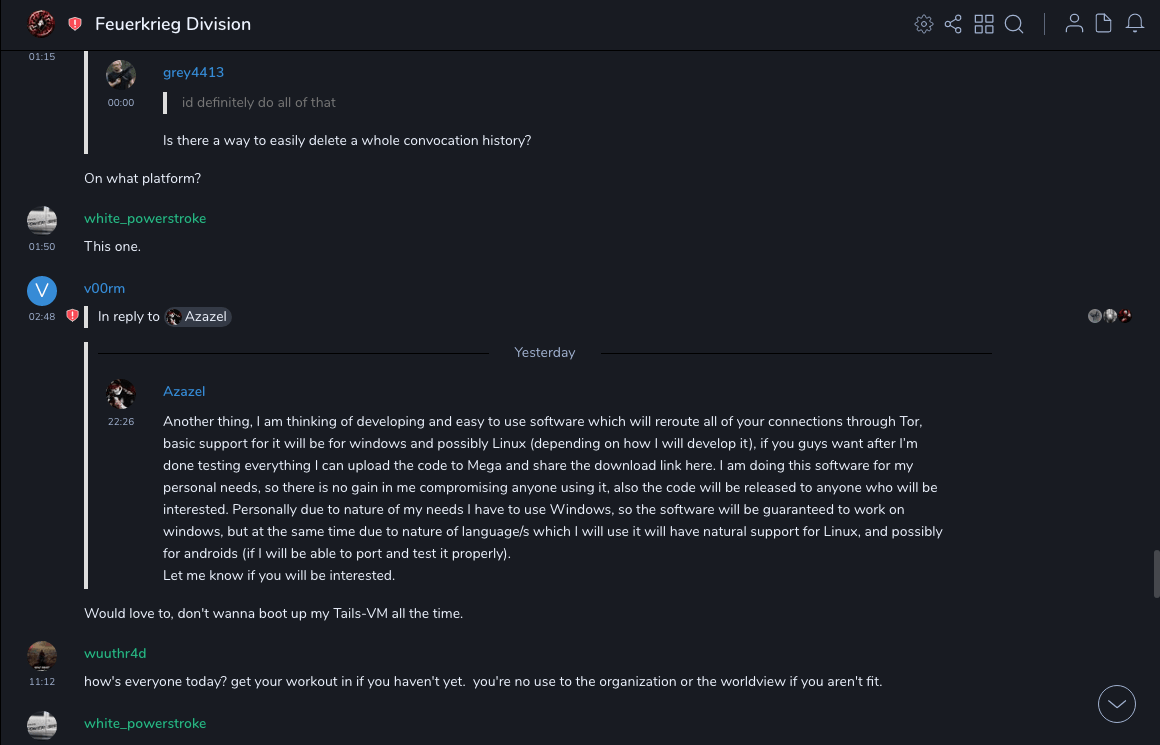Open grey4413 user profile name

(x=193, y=72)
